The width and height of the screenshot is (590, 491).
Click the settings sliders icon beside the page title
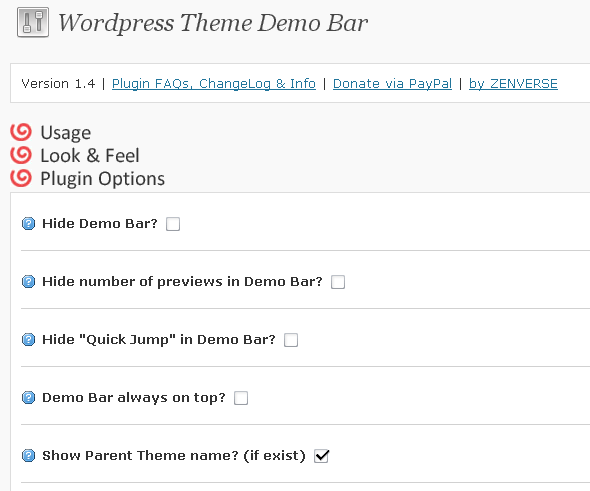33,22
